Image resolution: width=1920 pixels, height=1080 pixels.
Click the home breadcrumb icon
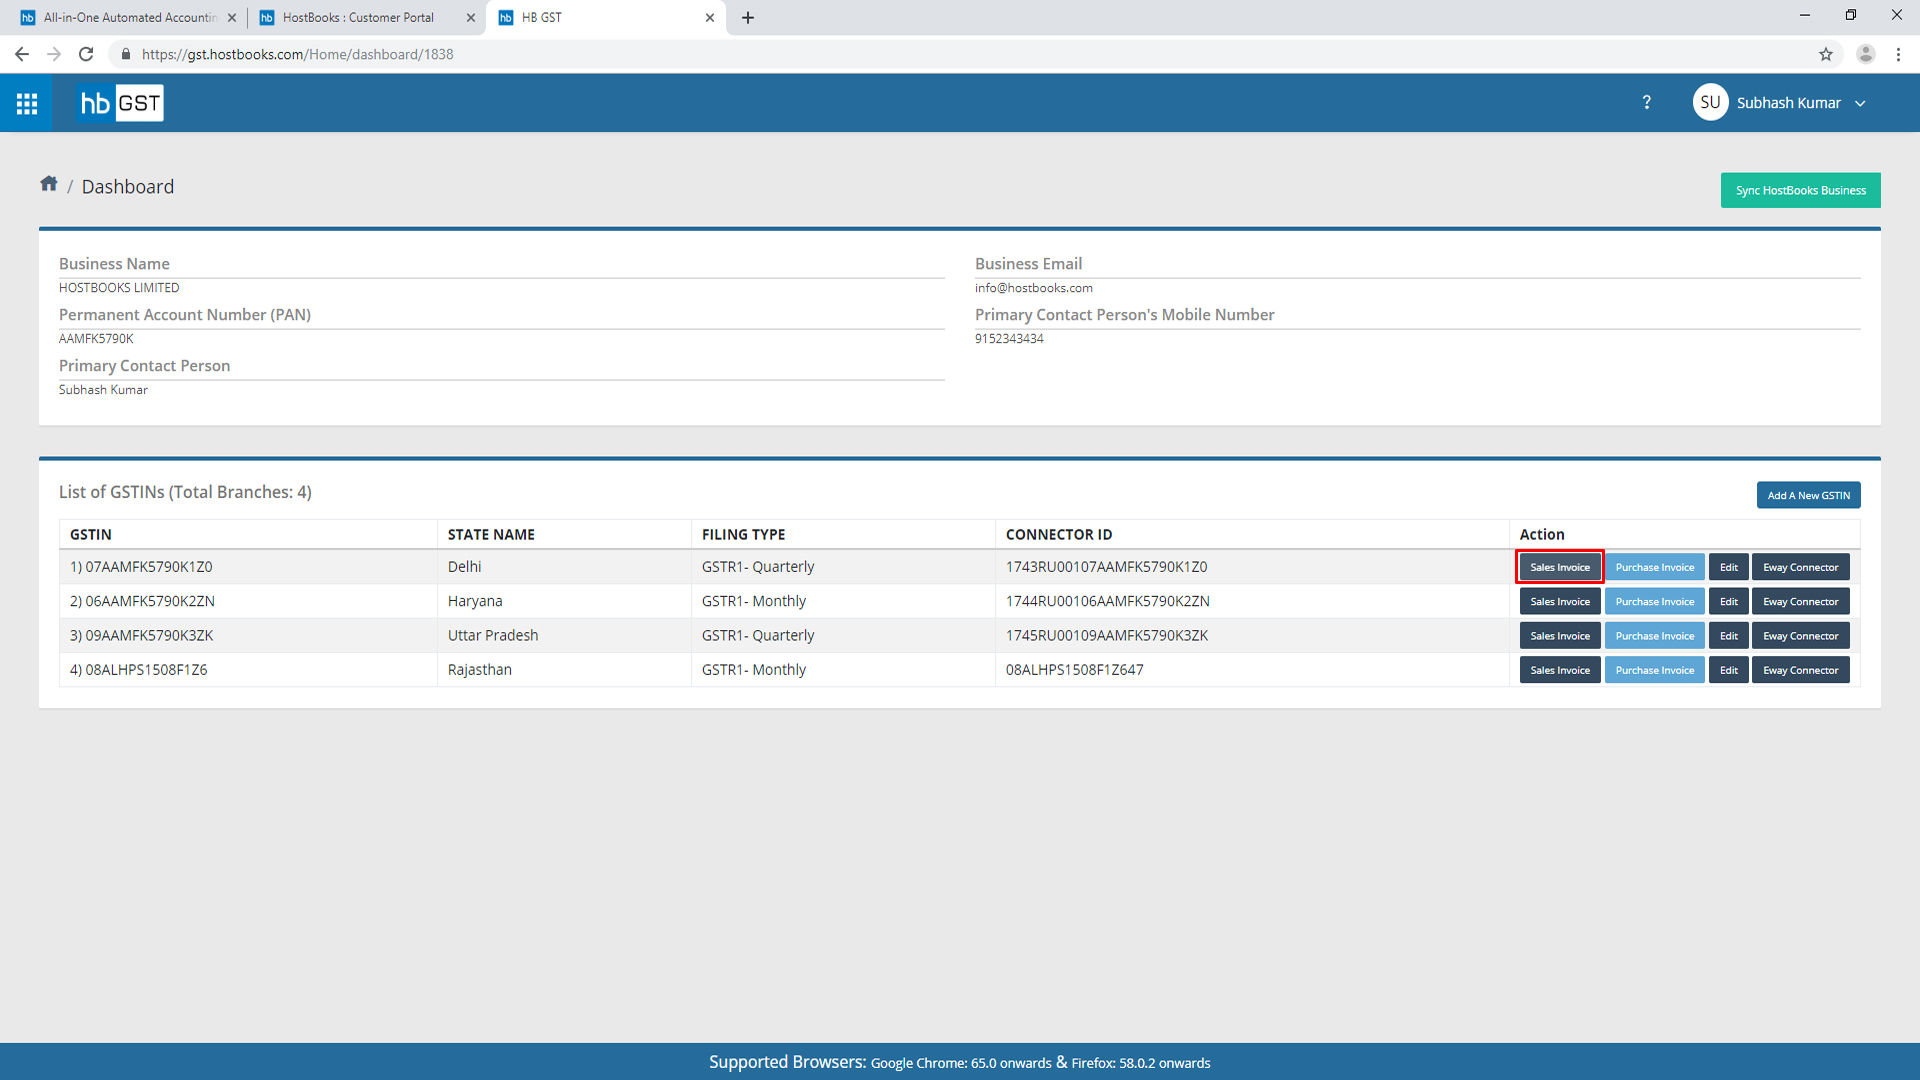49,184
